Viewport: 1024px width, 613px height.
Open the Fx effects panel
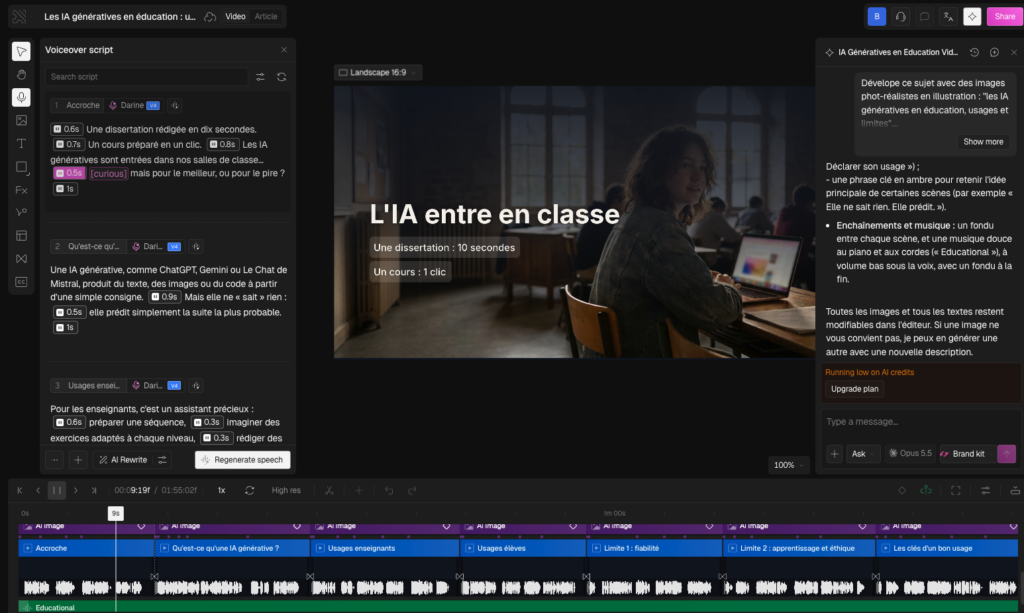coord(22,190)
